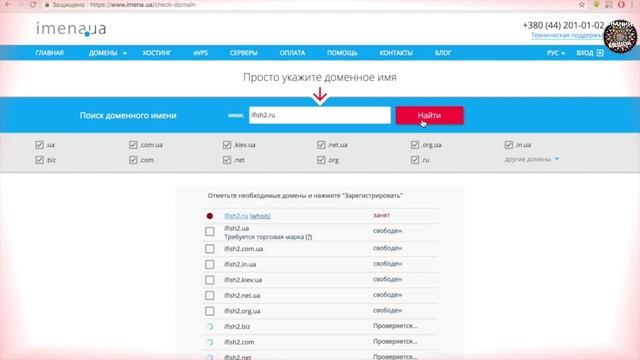Click the 'ifish2.kiev.ua' result name
This screenshot has height=360, width=640.
point(243,280)
